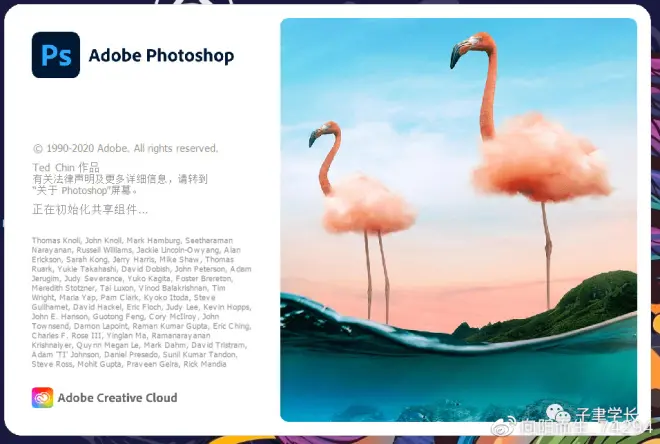Click the Ted Chin artwork credit

[x=66, y=167]
